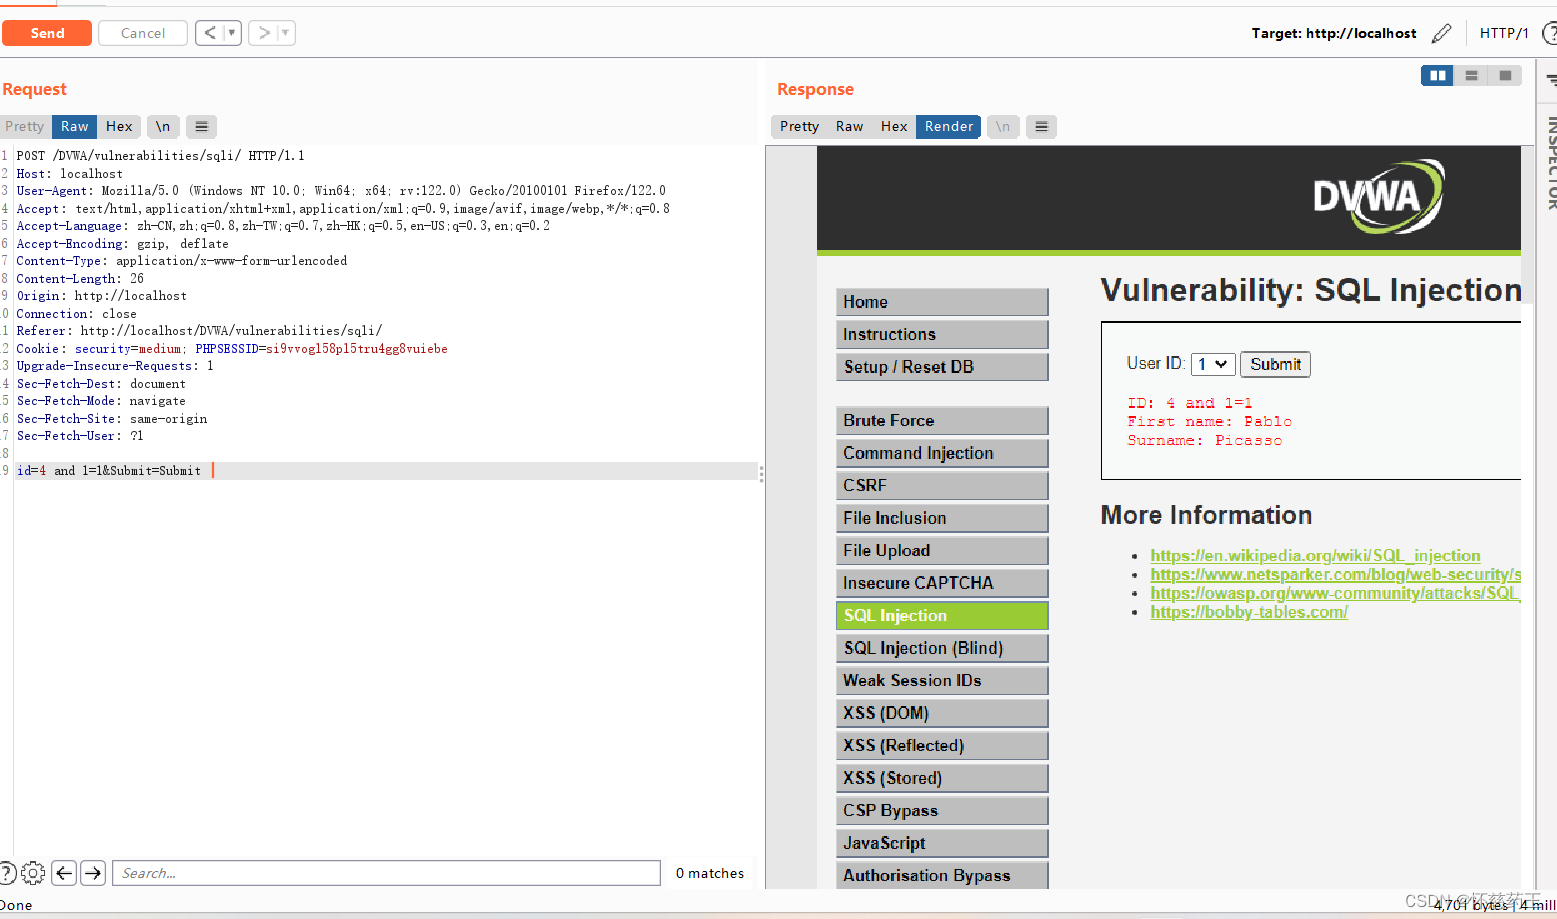
Task: Open SQL Injection (Blind) menu item
Action: coord(942,648)
